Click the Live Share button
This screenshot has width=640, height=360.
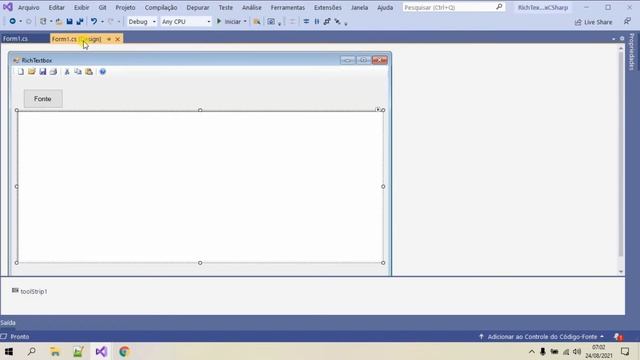(593, 22)
